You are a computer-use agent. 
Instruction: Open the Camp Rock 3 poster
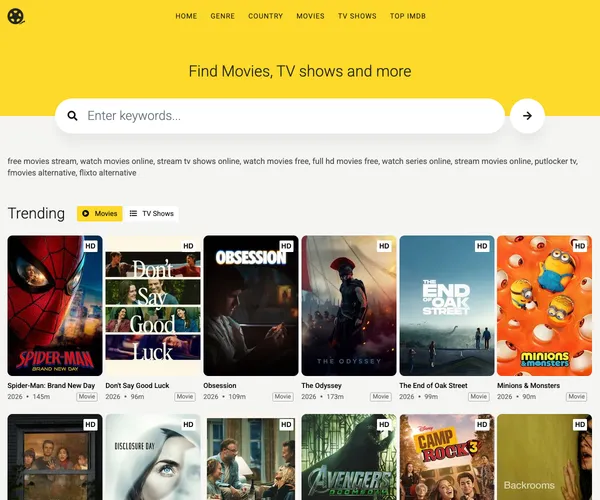tap(447, 457)
